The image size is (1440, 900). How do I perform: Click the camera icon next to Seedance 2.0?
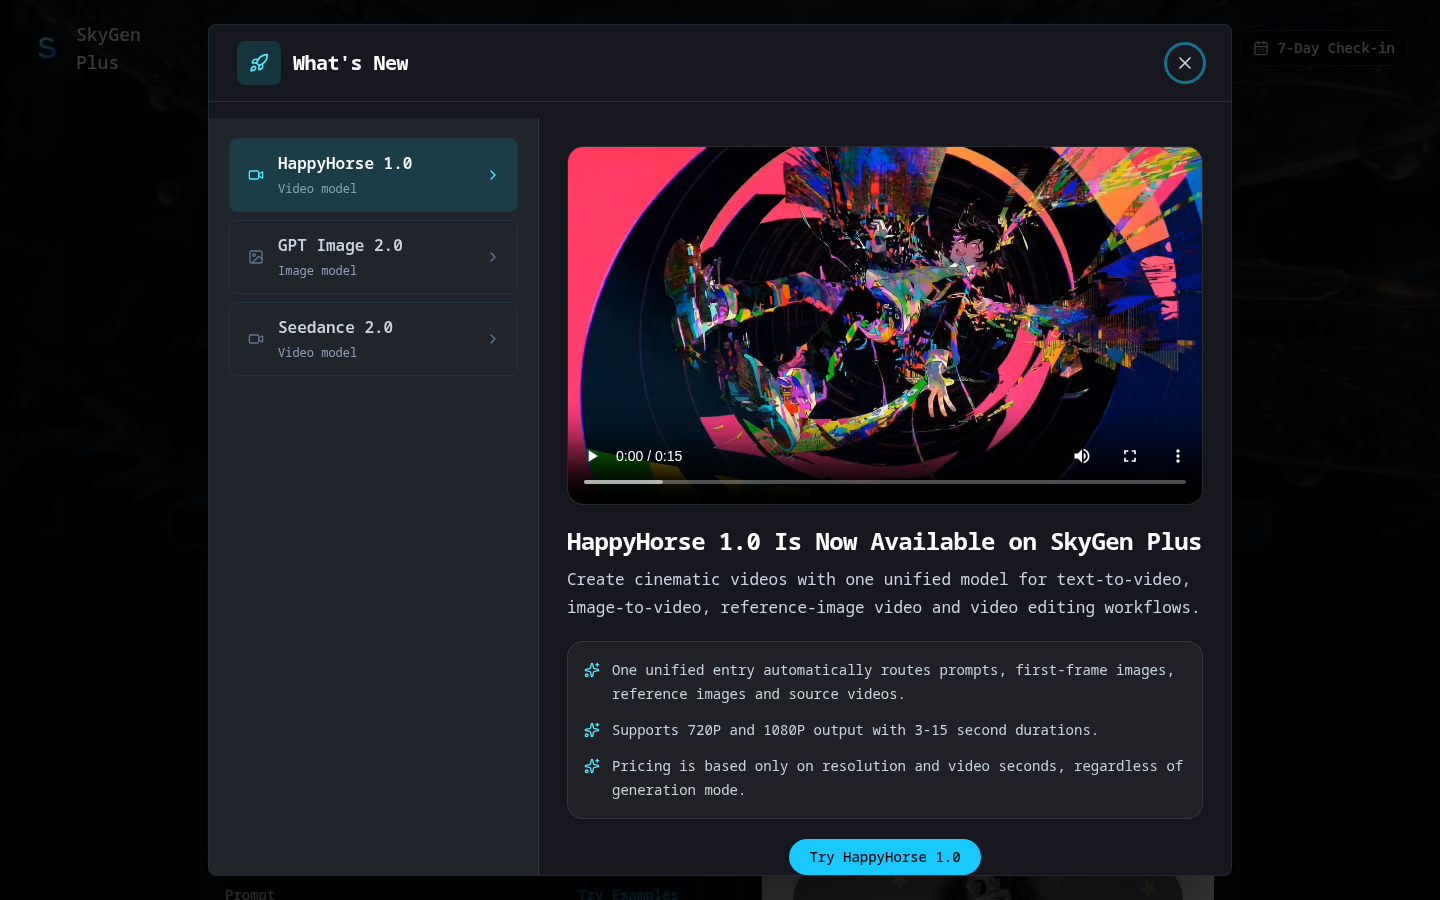(256, 339)
